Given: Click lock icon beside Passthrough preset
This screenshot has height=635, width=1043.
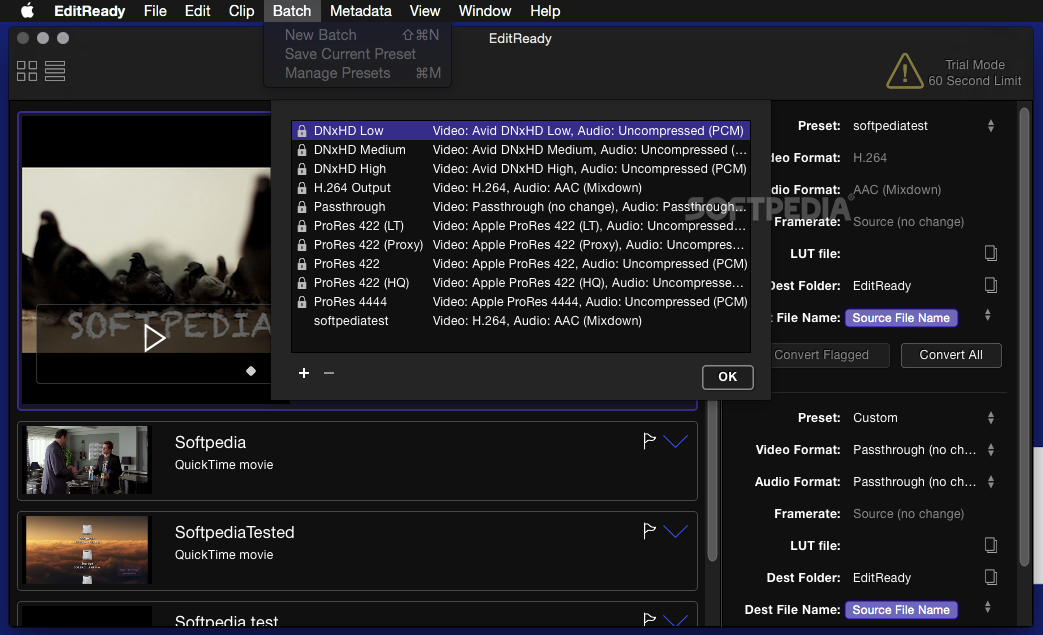Looking at the screenshot, I should [x=302, y=207].
